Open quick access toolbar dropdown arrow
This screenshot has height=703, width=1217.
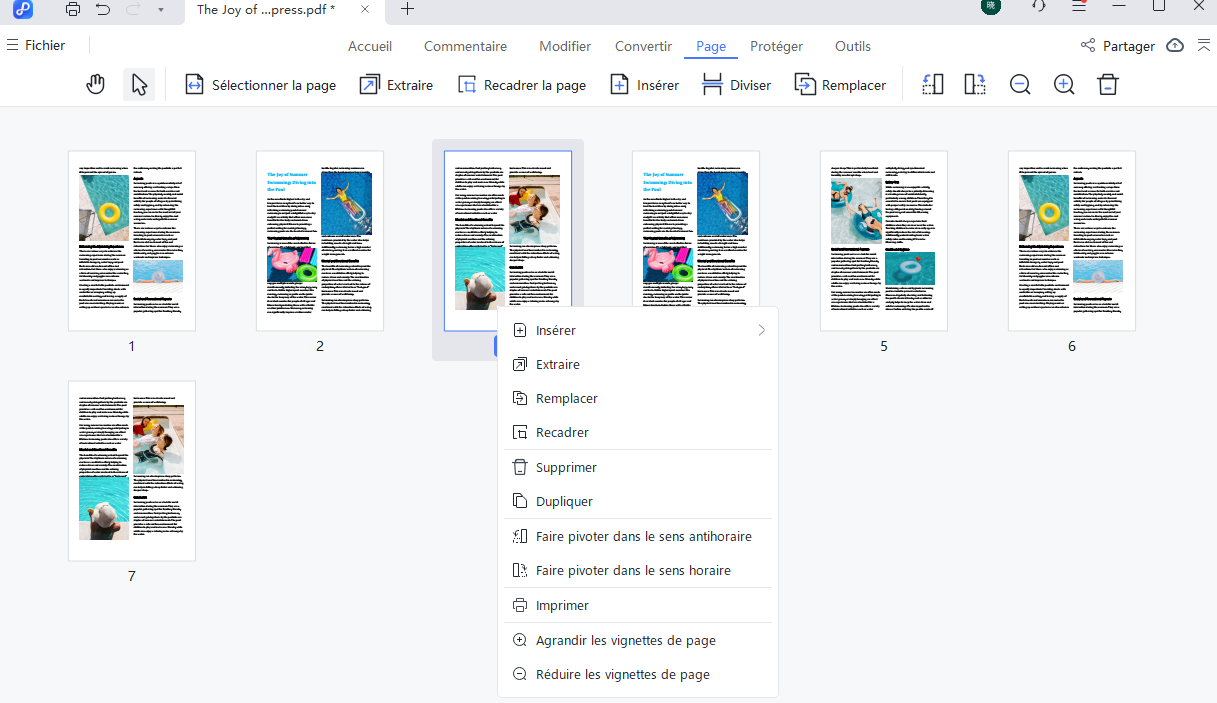pyautogui.click(x=161, y=9)
